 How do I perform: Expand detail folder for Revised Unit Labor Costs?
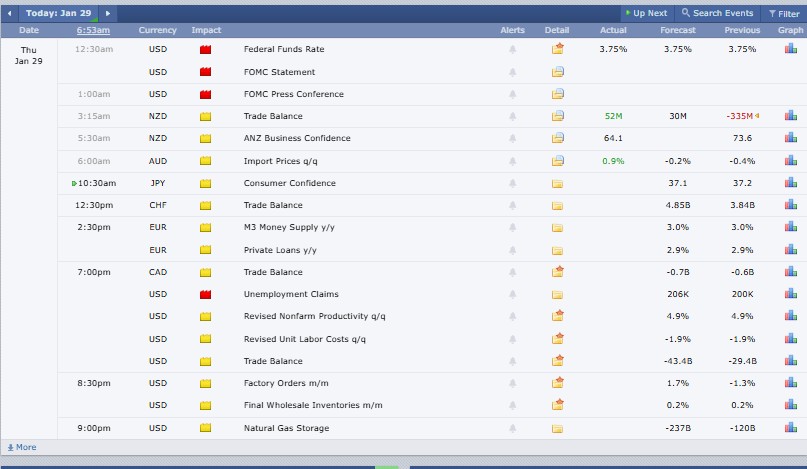point(557,339)
